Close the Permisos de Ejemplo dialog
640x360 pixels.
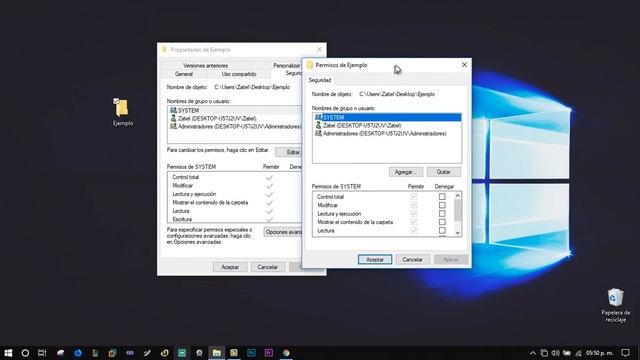click(x=464, y=65)
